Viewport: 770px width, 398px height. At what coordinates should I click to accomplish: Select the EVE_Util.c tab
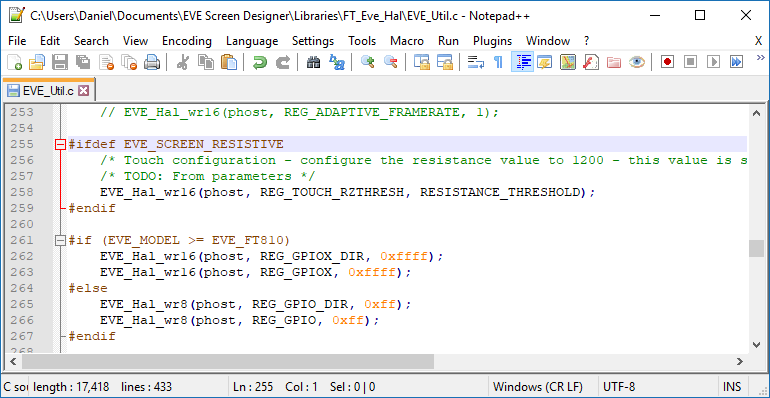point(48,90)
